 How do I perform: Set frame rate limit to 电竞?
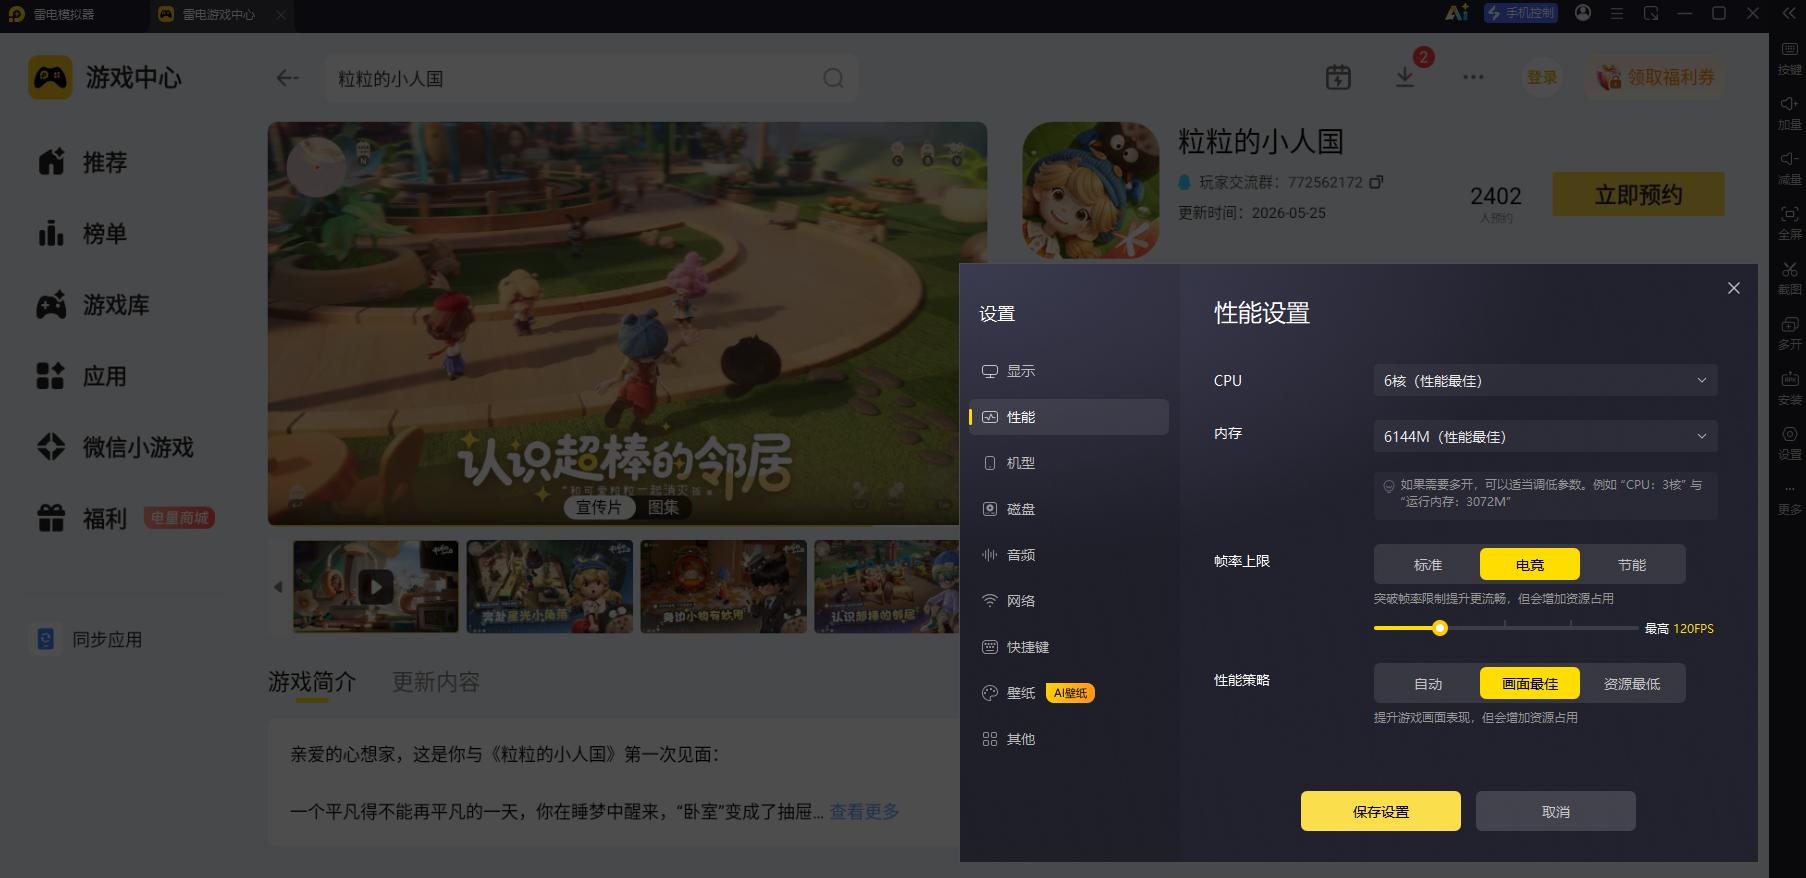1529,564
